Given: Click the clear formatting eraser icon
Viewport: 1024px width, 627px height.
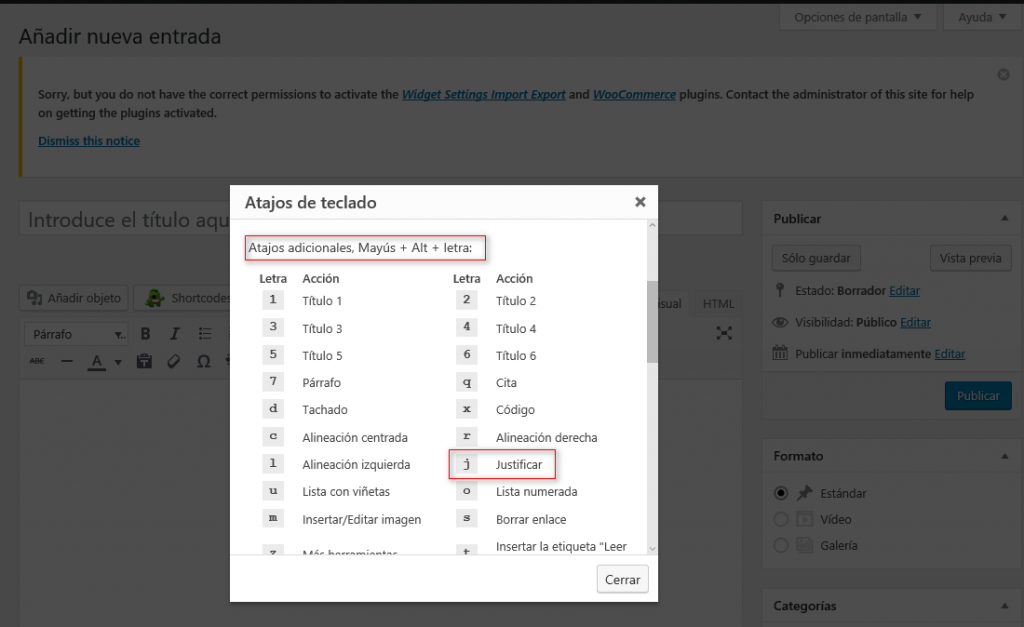Looking at the screenshot, I should (173, 361).
